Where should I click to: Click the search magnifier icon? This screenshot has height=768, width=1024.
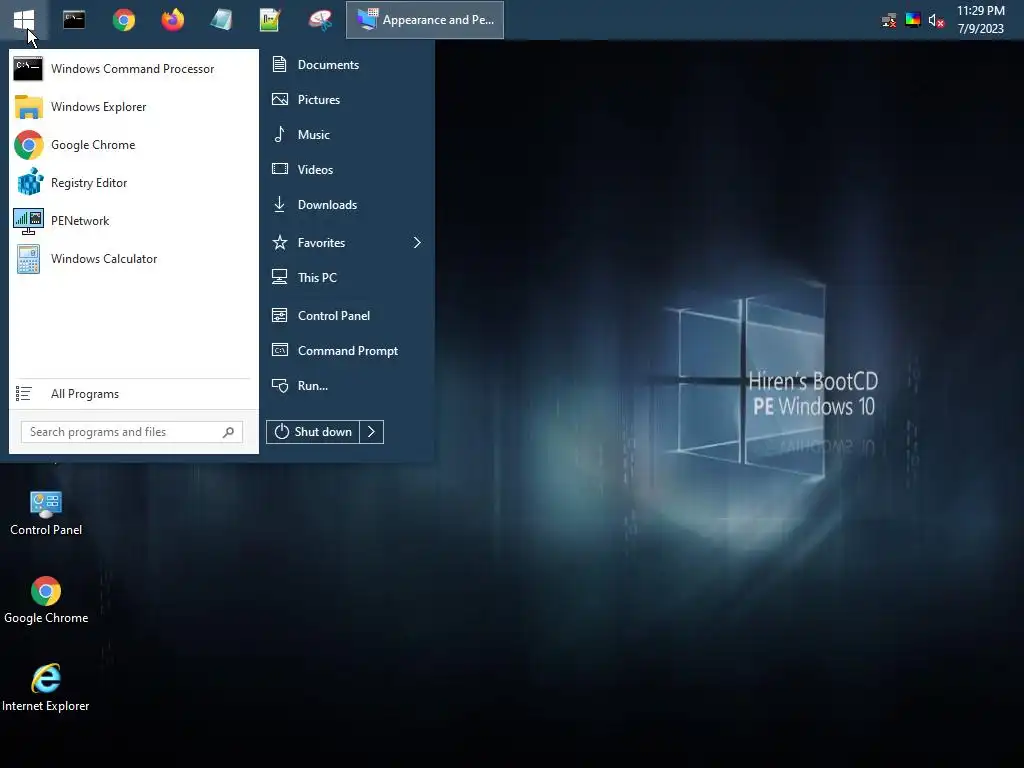(229, 432)
